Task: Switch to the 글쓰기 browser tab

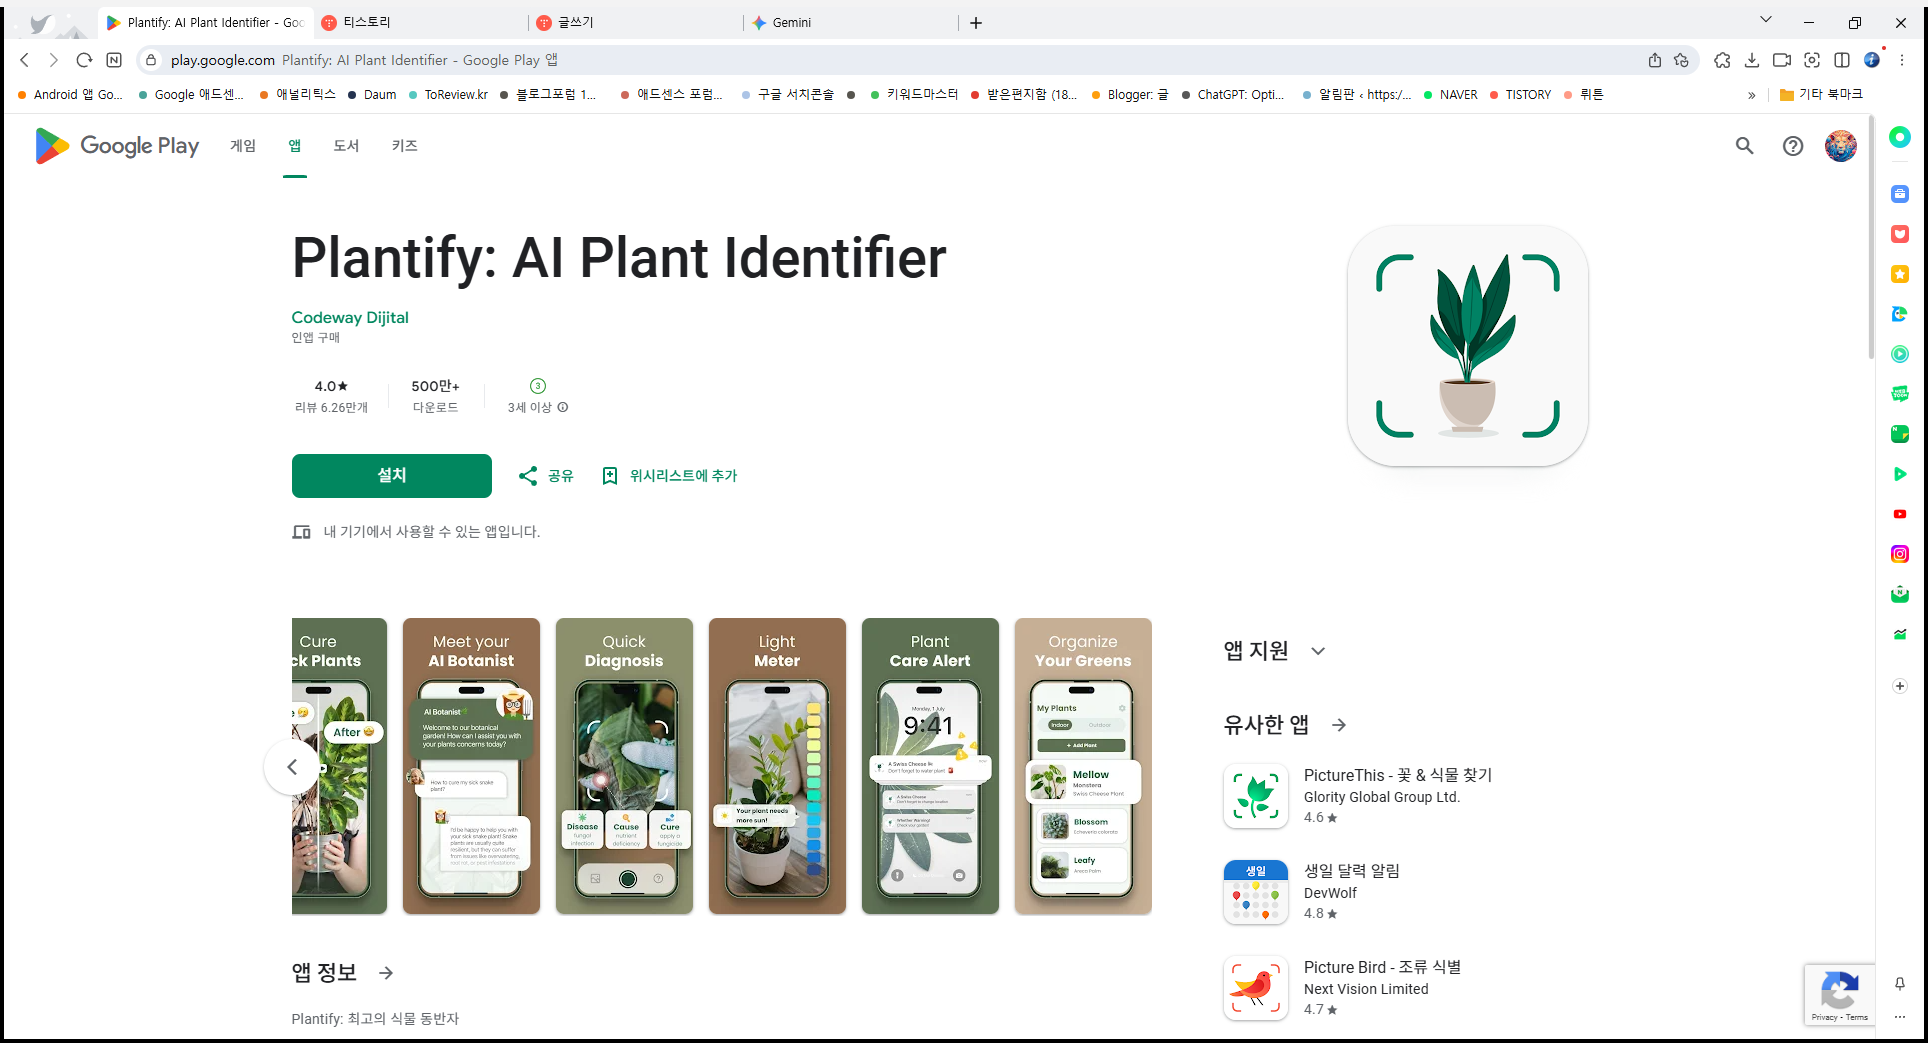Action: coord(636,22)
